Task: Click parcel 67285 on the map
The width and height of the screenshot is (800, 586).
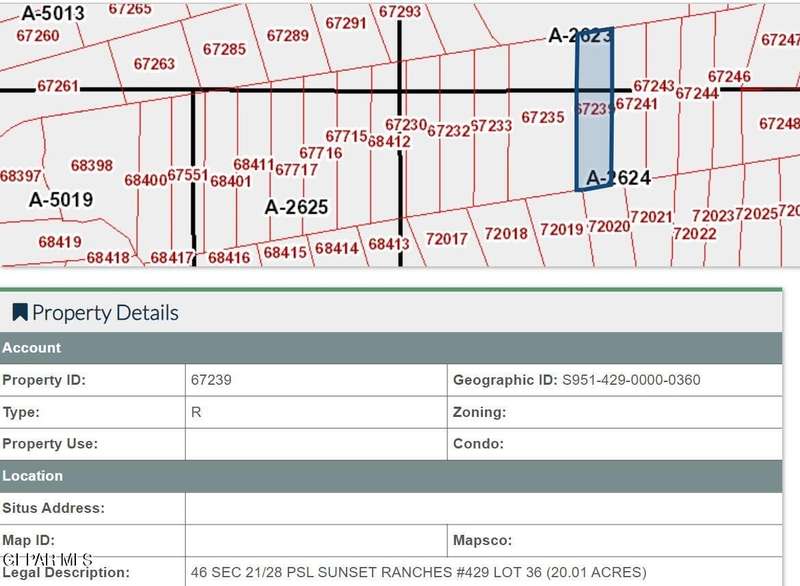Action: tap(224, 49)
